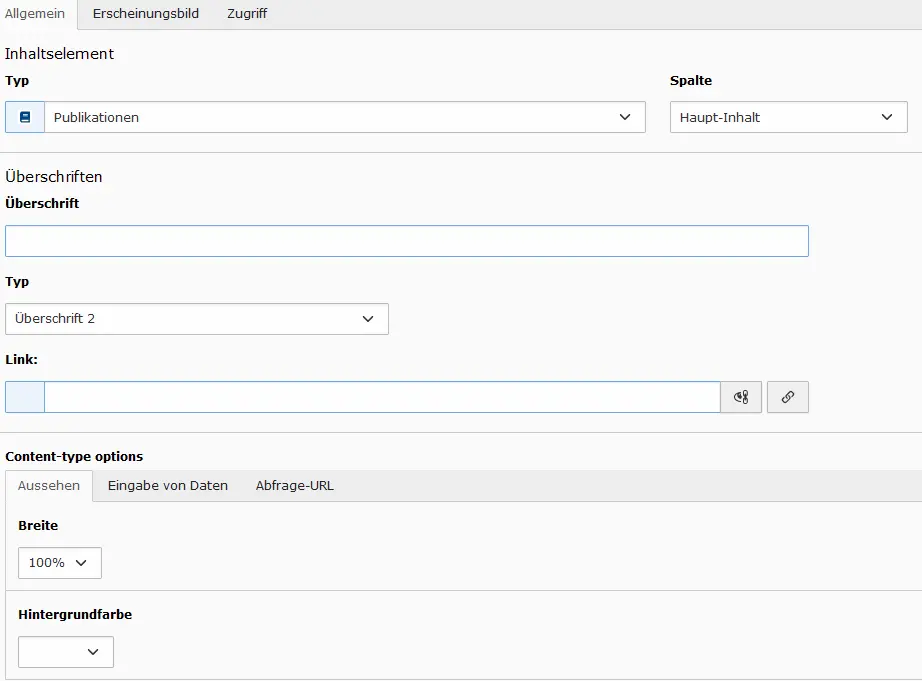Open the Abfrage-URL tab
Viewport: 922px width, 681px height.
pyautogui.click(x=295, y=486)
